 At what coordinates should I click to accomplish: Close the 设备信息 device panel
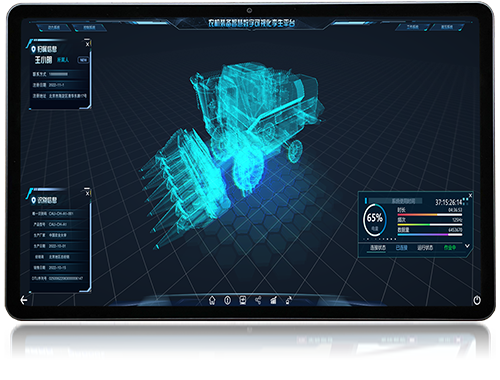point(87,193)
